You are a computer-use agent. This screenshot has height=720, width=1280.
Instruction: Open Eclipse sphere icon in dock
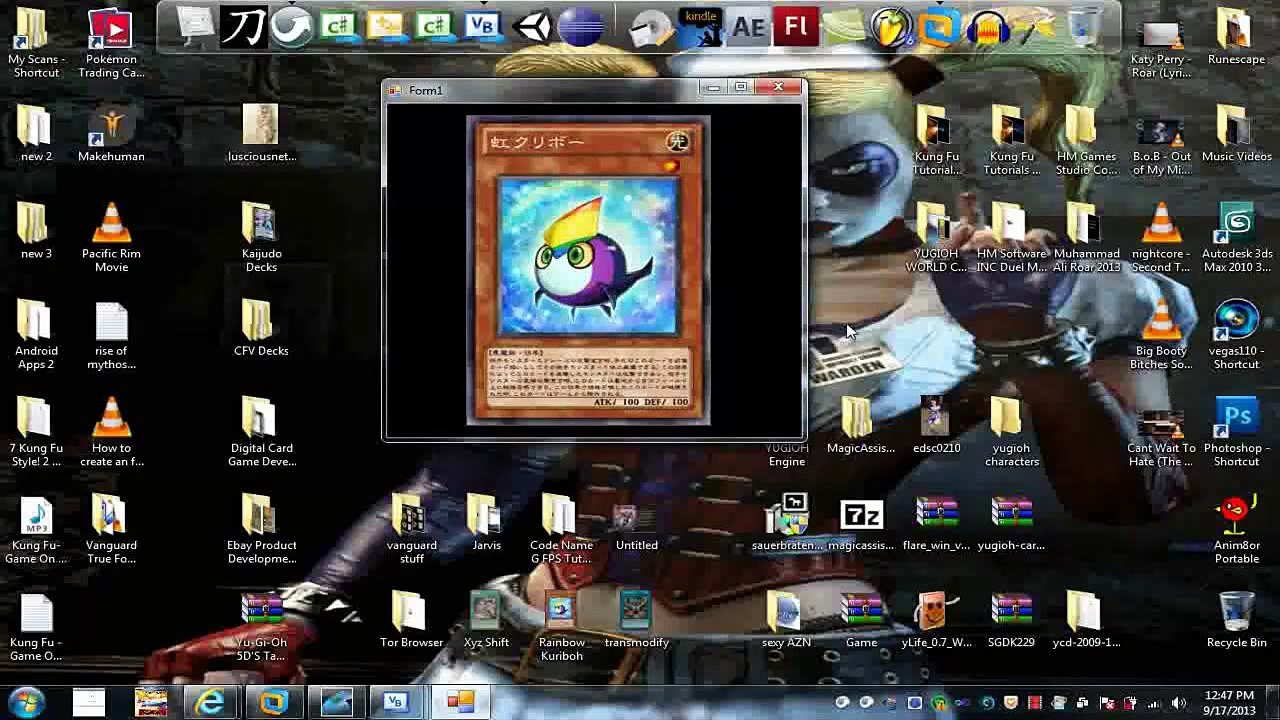pyautogui.click(x=581, y=27)
